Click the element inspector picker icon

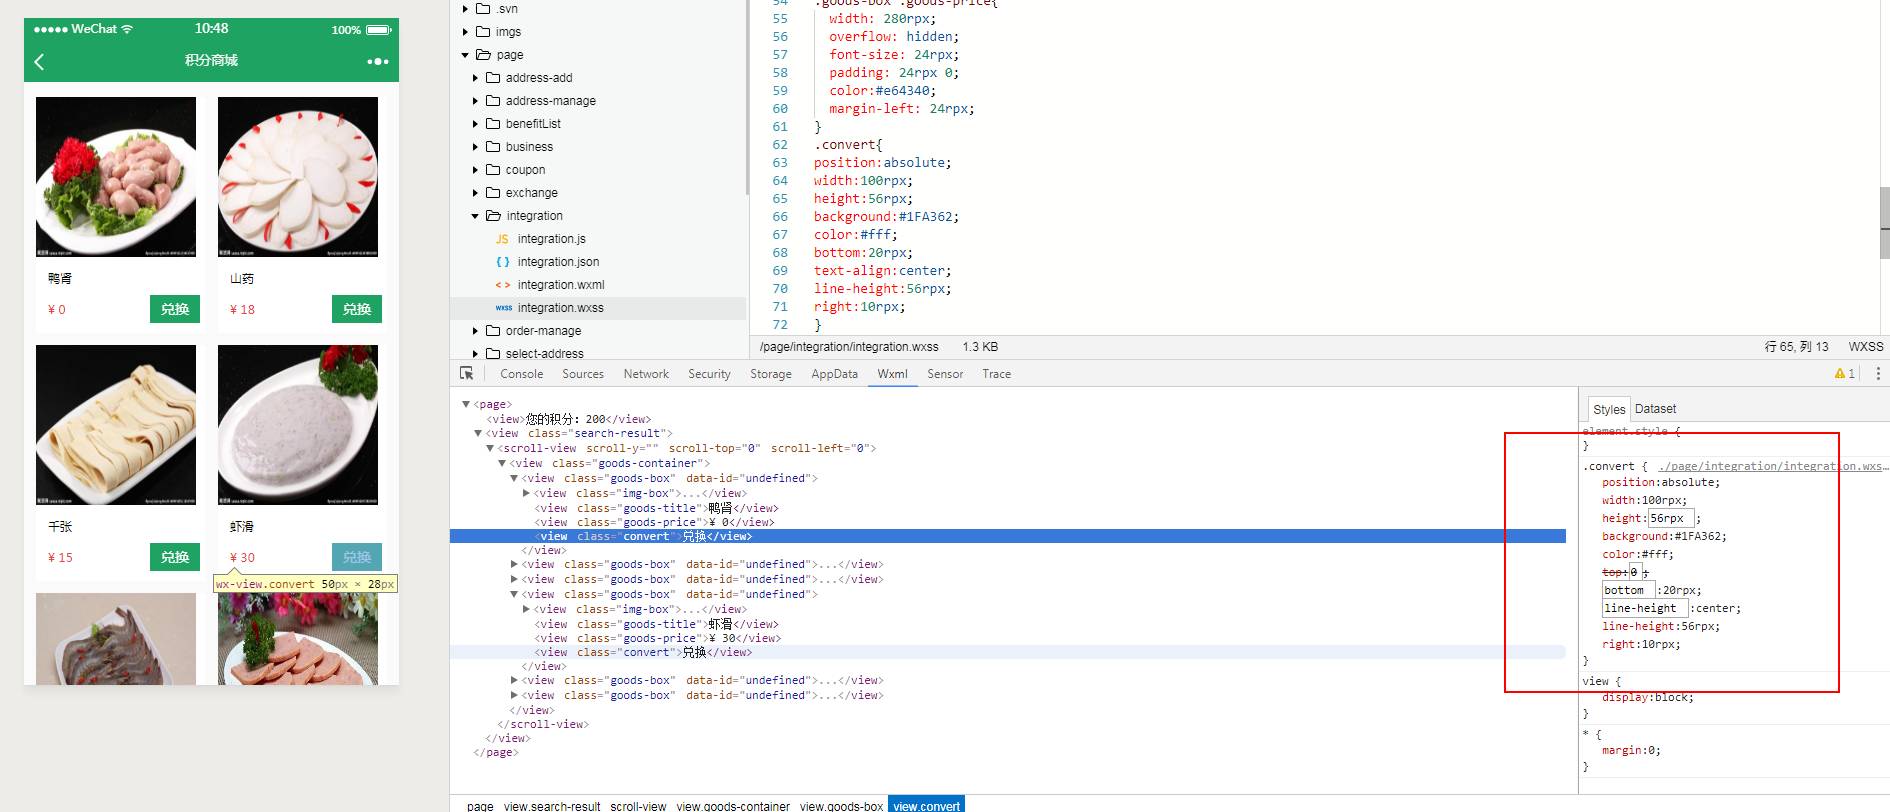coord(466,373)
